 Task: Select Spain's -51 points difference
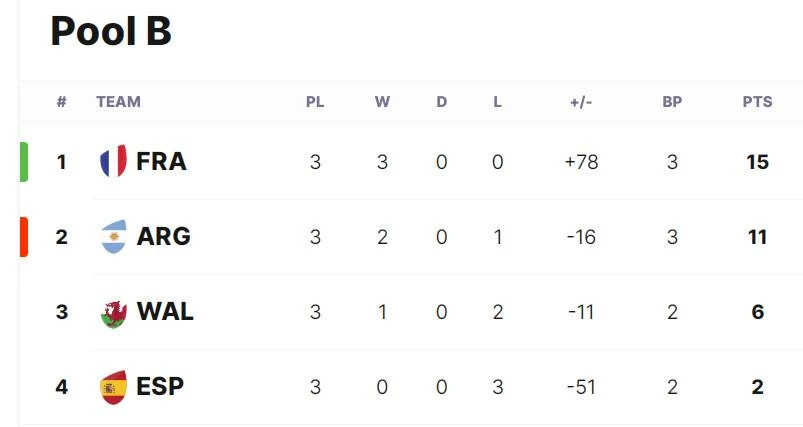pos(581,387)
